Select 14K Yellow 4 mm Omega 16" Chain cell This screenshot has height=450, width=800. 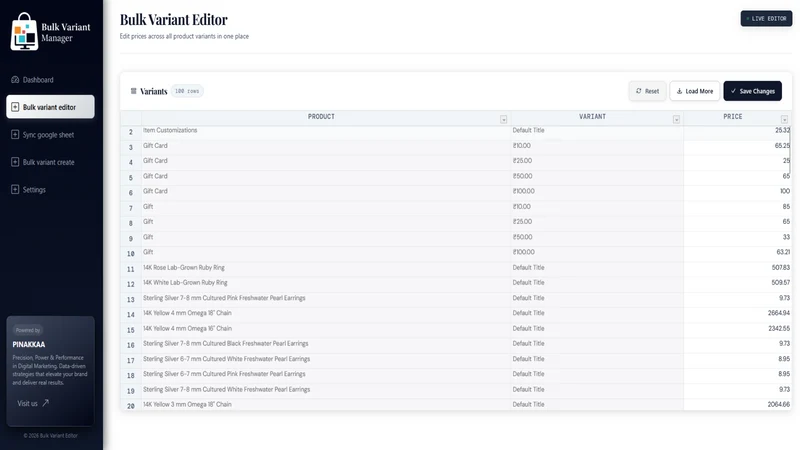tap(326, 329)
